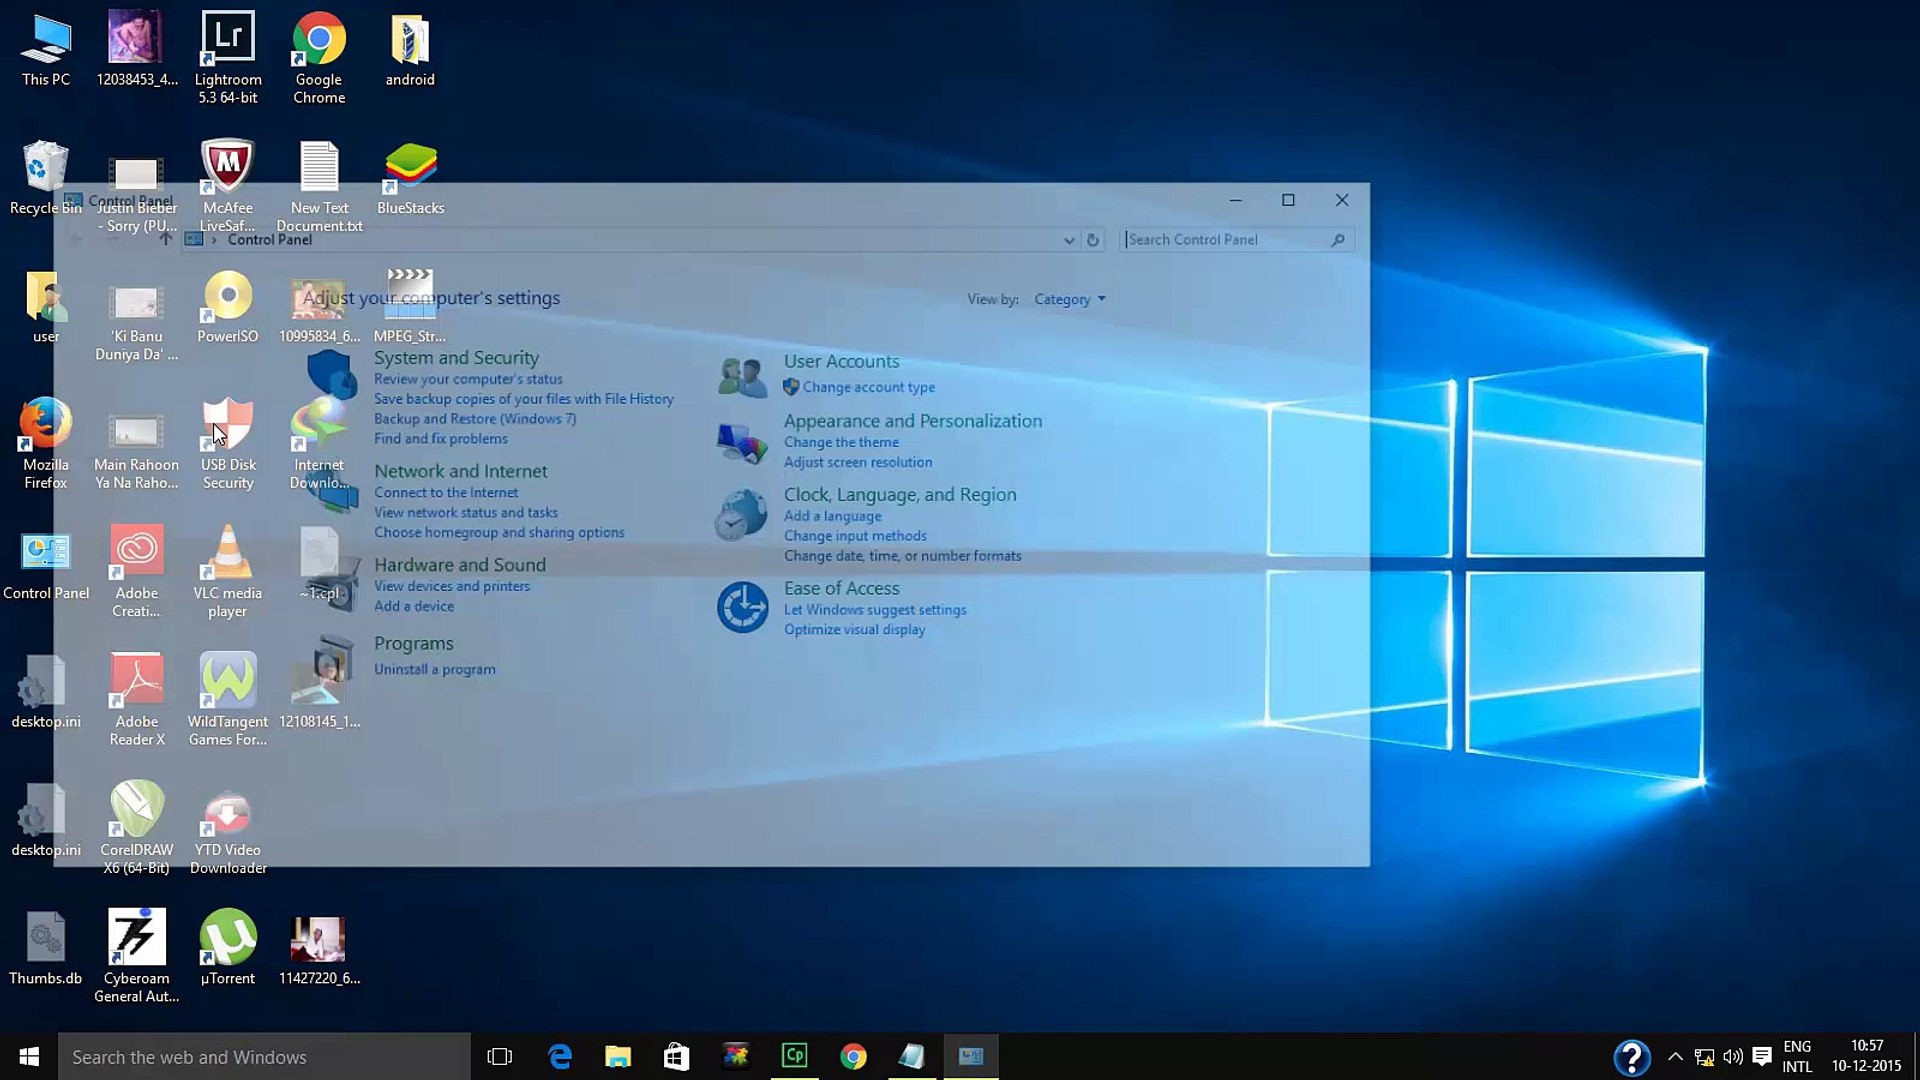
Task: Click the Task View taskbar button
Action: tap(499, 1056)
